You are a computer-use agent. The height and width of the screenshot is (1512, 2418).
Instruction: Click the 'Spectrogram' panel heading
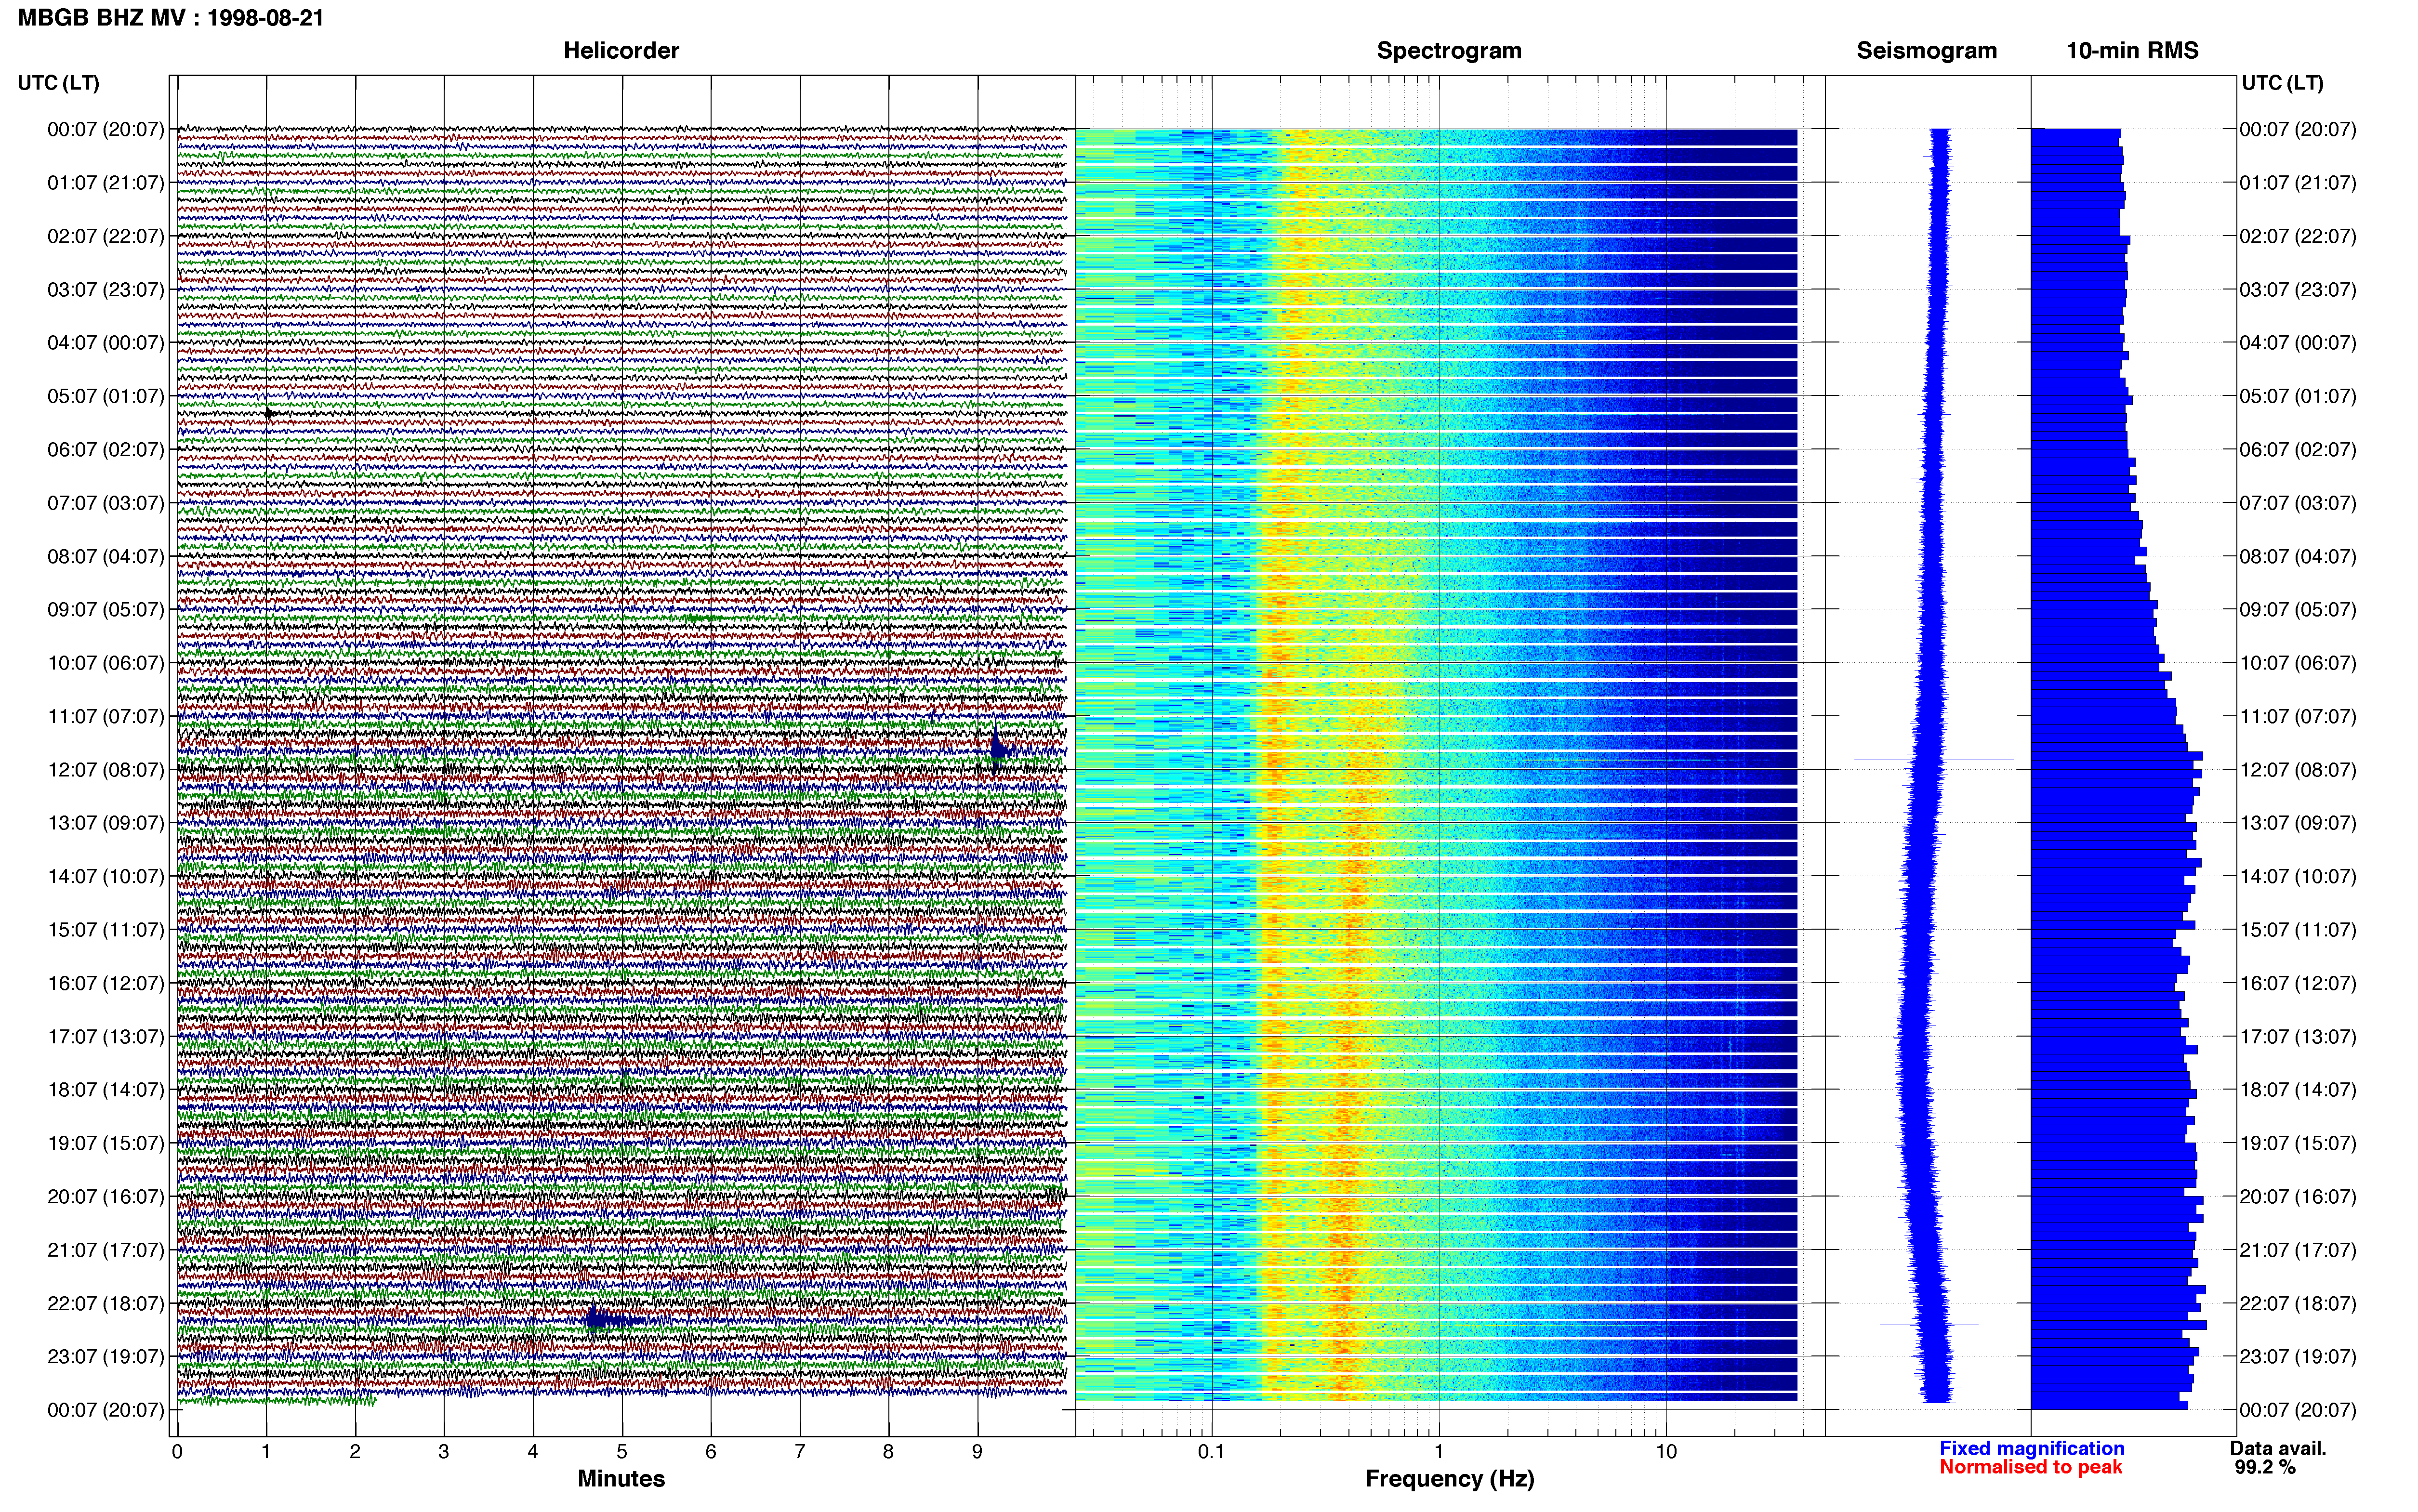coord(1449,51)
